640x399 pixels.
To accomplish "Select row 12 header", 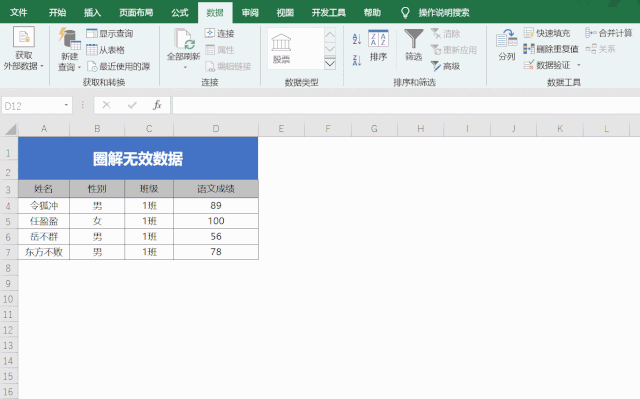I will pyautogui.click(x=8, y=330).
